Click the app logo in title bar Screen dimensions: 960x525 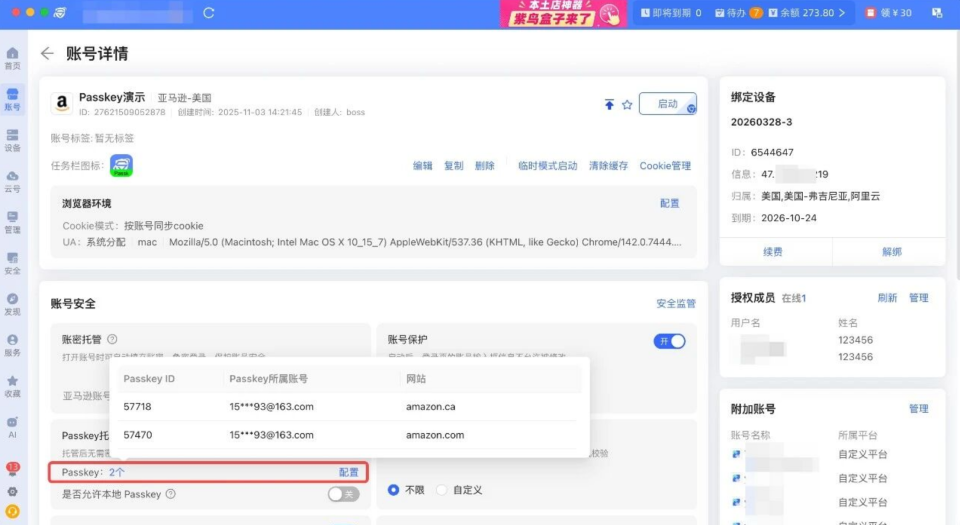pos(59,12)
